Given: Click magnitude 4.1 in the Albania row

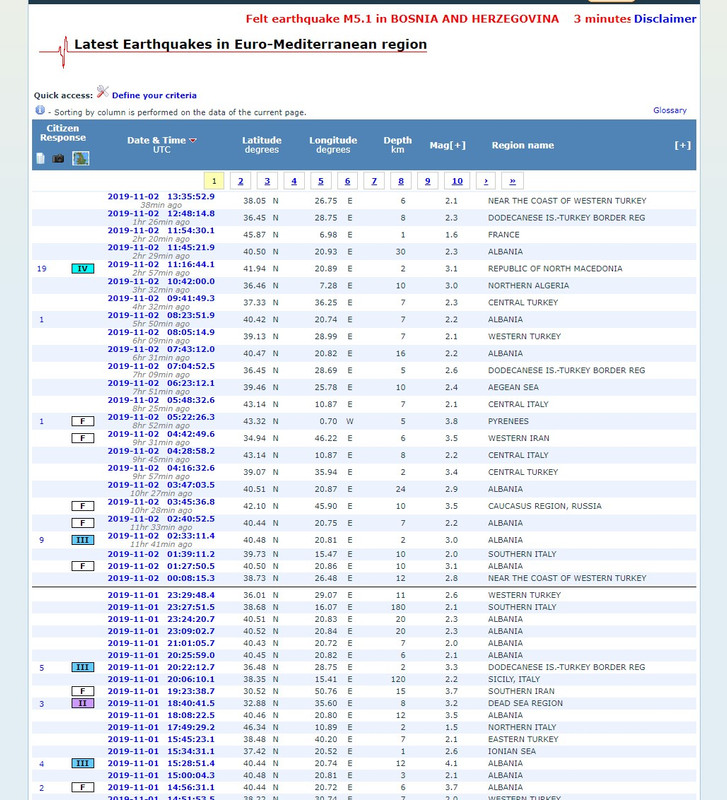Looking at the screenshot, I should point(451,763).
